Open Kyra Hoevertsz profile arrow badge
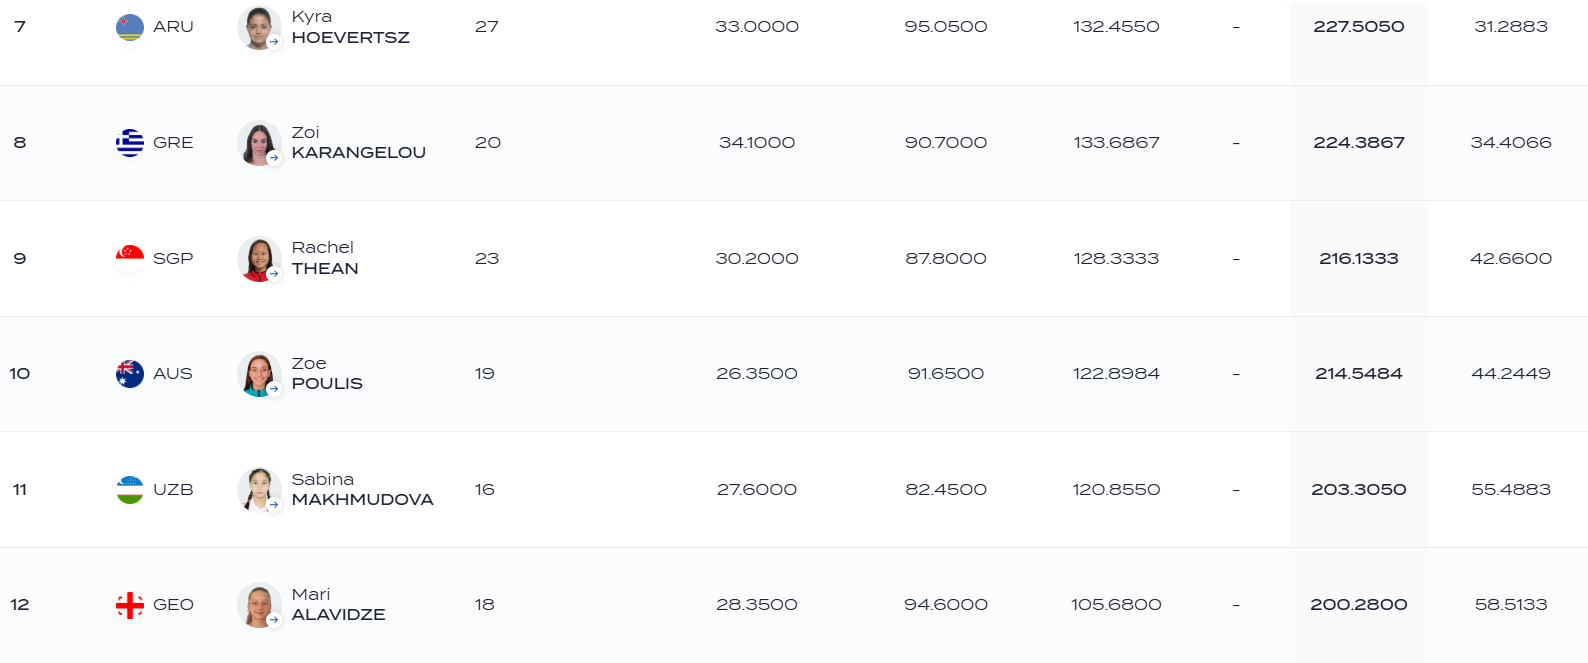 (x=274, y=42)
